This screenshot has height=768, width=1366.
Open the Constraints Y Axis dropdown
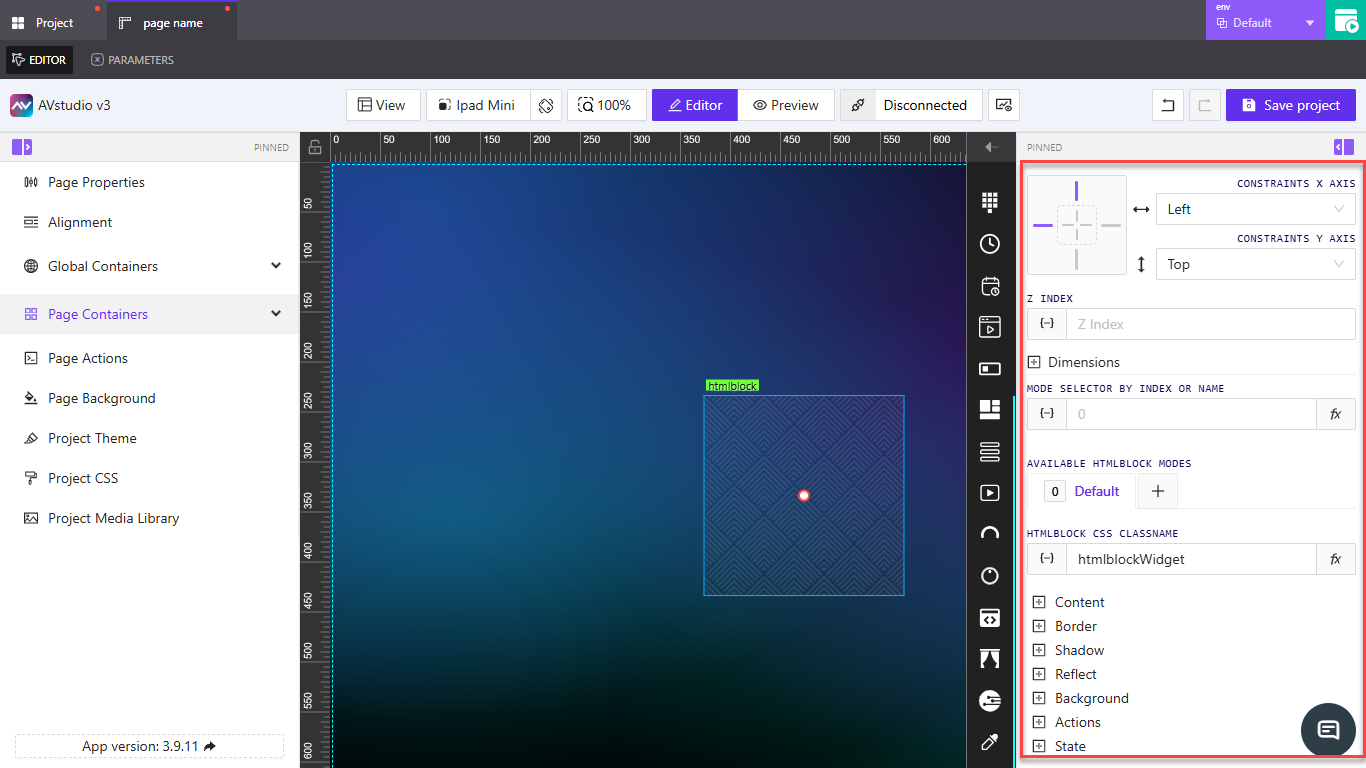(x=1255, y=264)
